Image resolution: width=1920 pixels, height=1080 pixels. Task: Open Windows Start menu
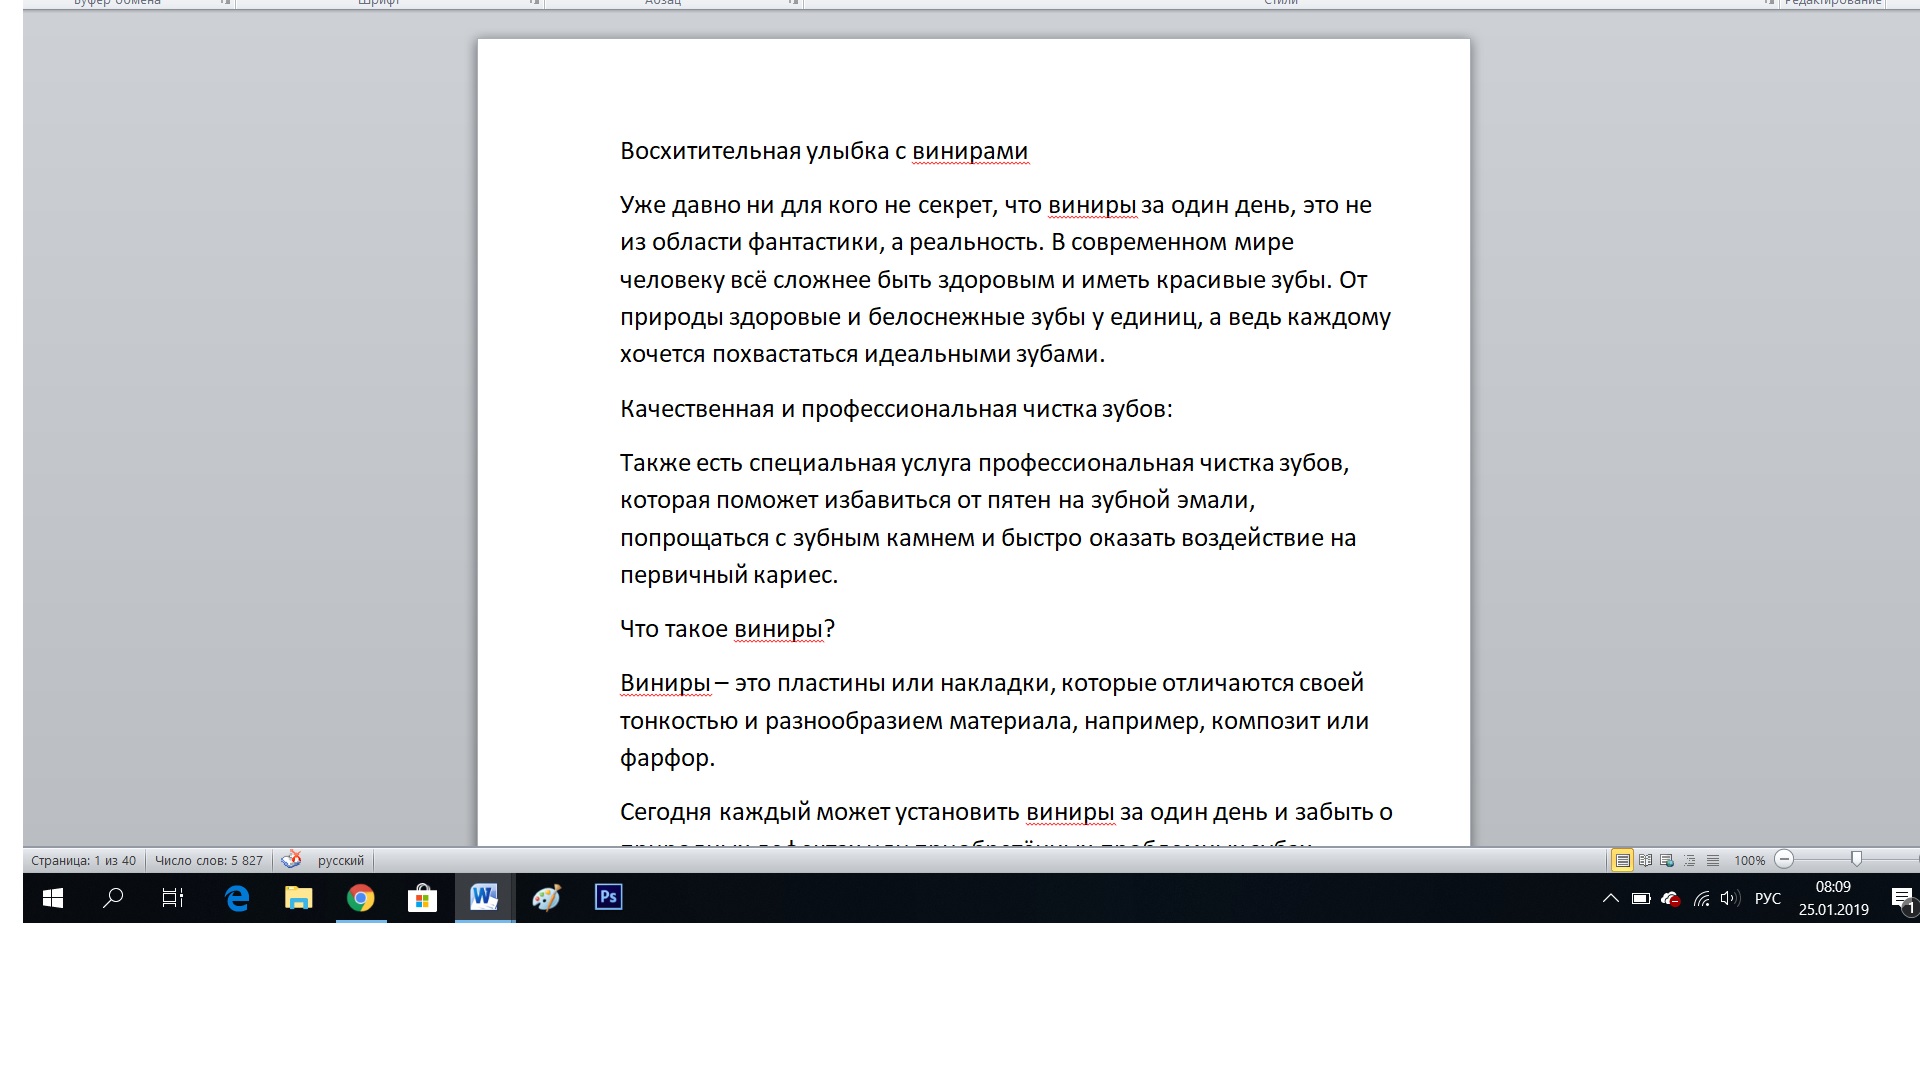[53, 898]
